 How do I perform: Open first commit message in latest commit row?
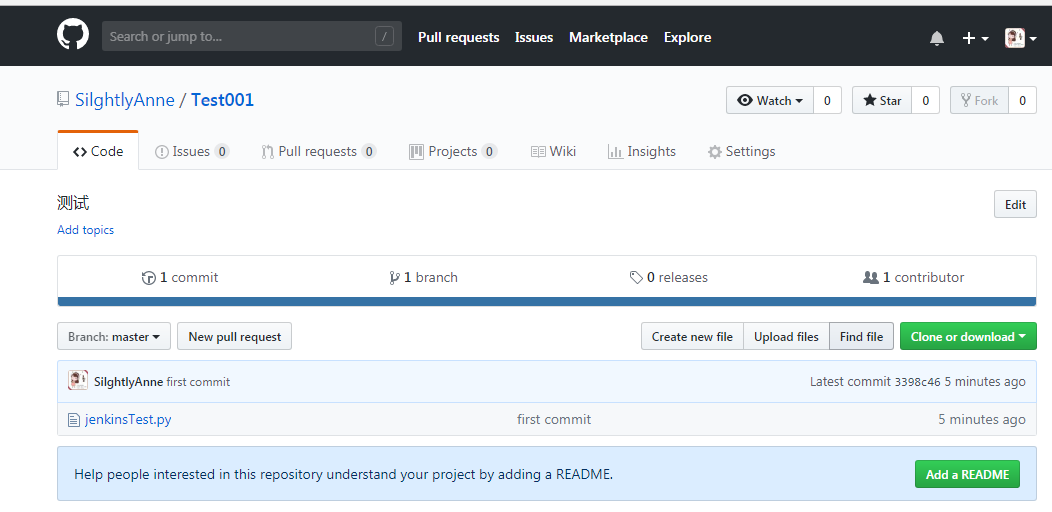198,382
